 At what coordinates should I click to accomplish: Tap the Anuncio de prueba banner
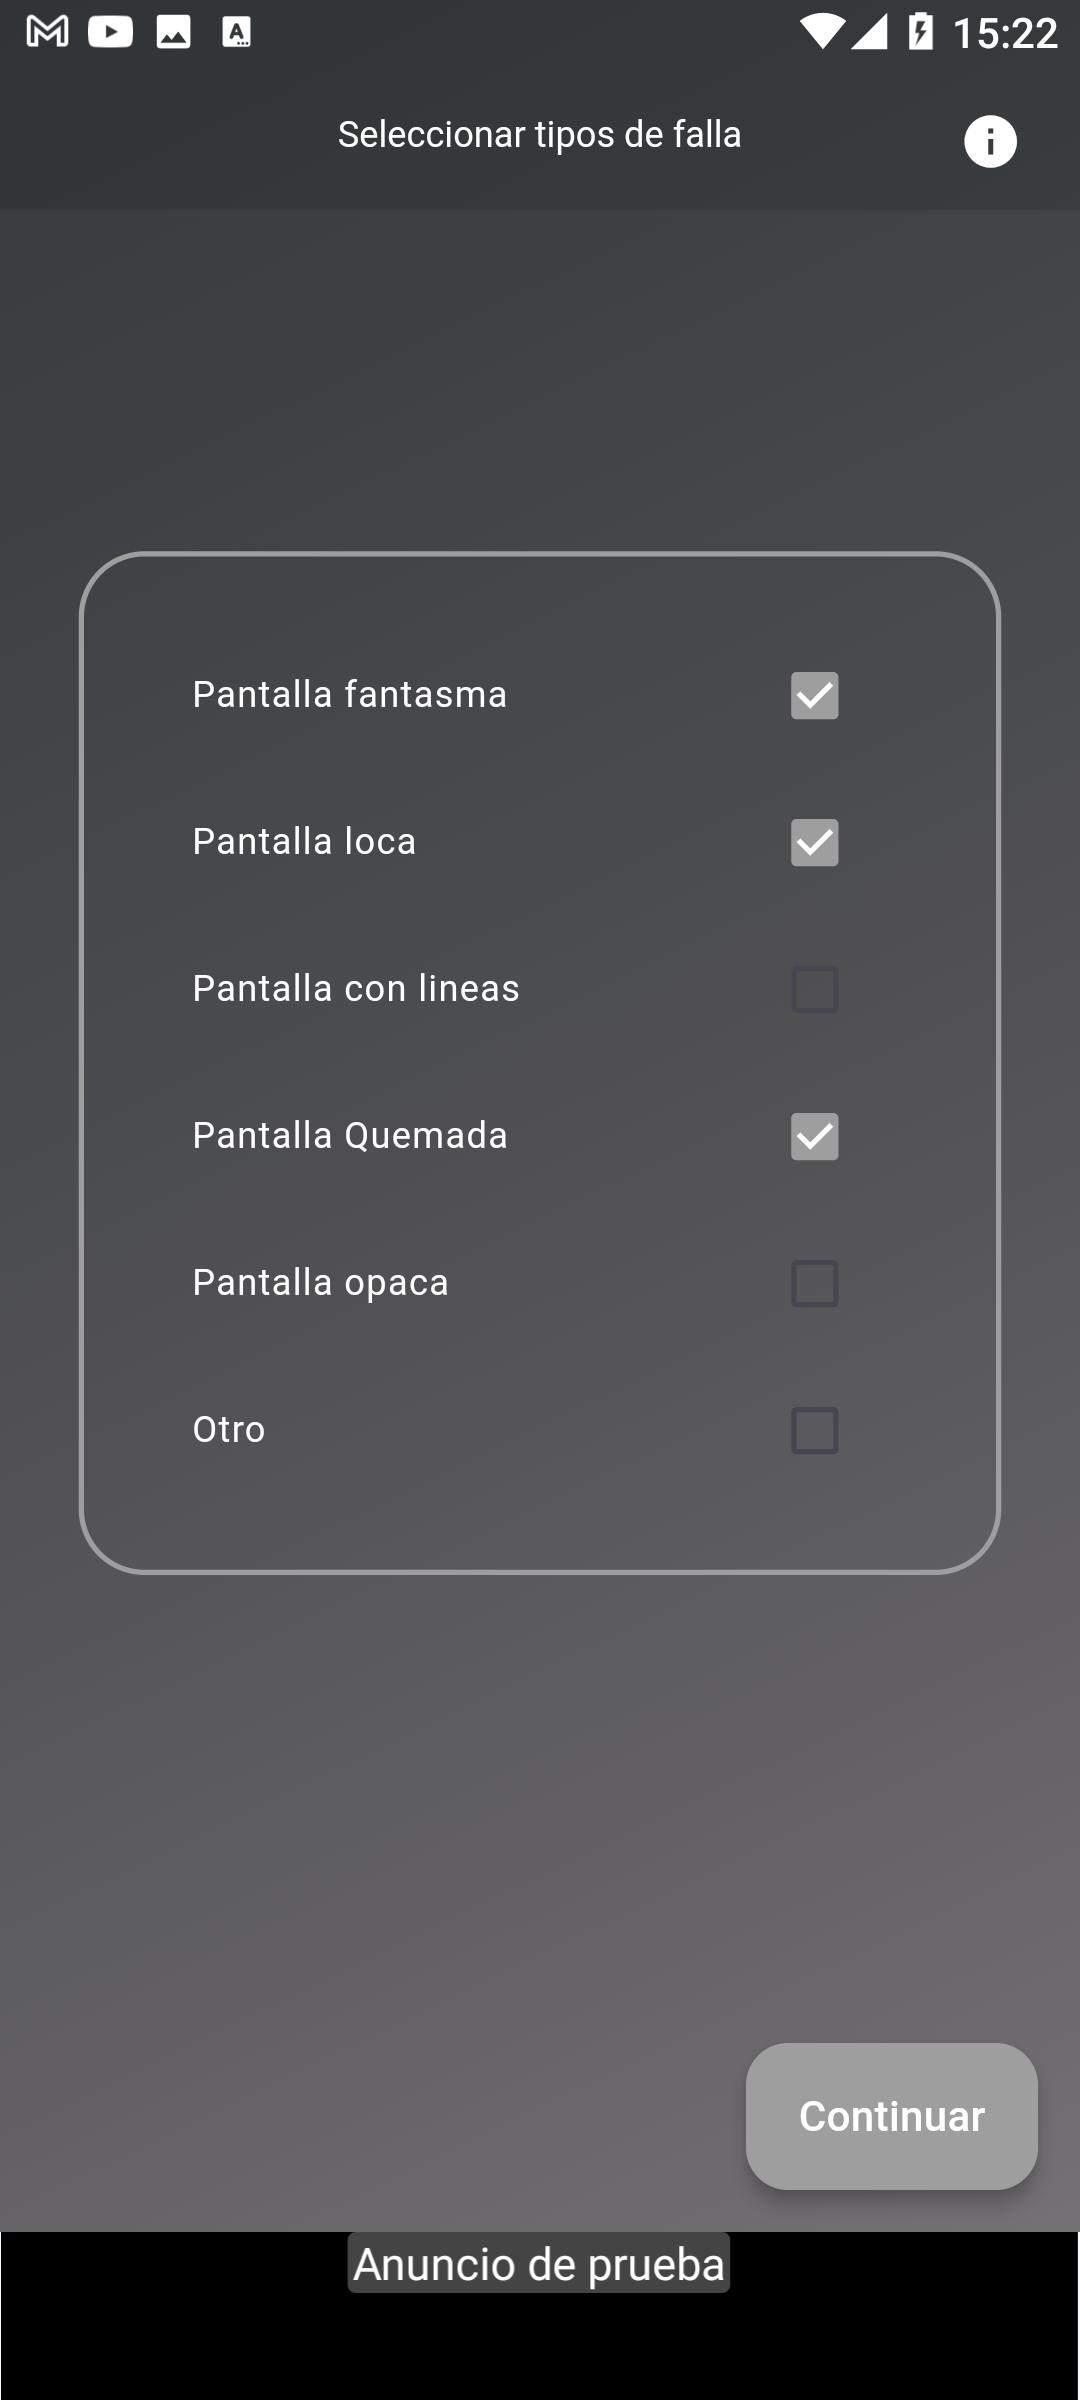pyautogui.click(x=539, y=2264)
